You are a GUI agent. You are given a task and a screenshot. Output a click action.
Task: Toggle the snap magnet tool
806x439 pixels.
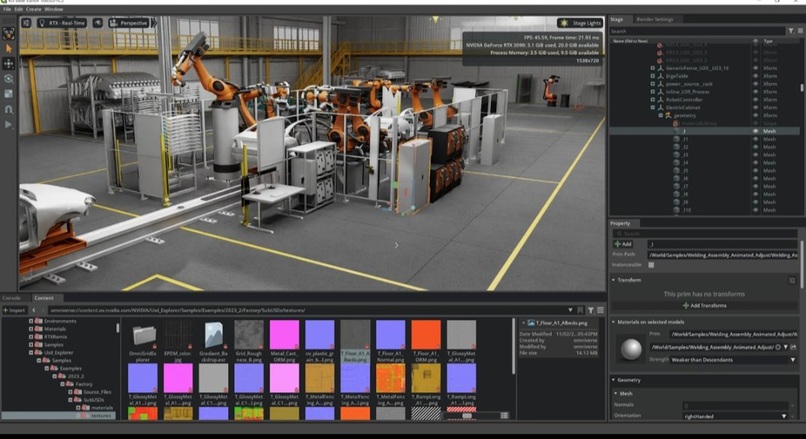click(8, 109)
